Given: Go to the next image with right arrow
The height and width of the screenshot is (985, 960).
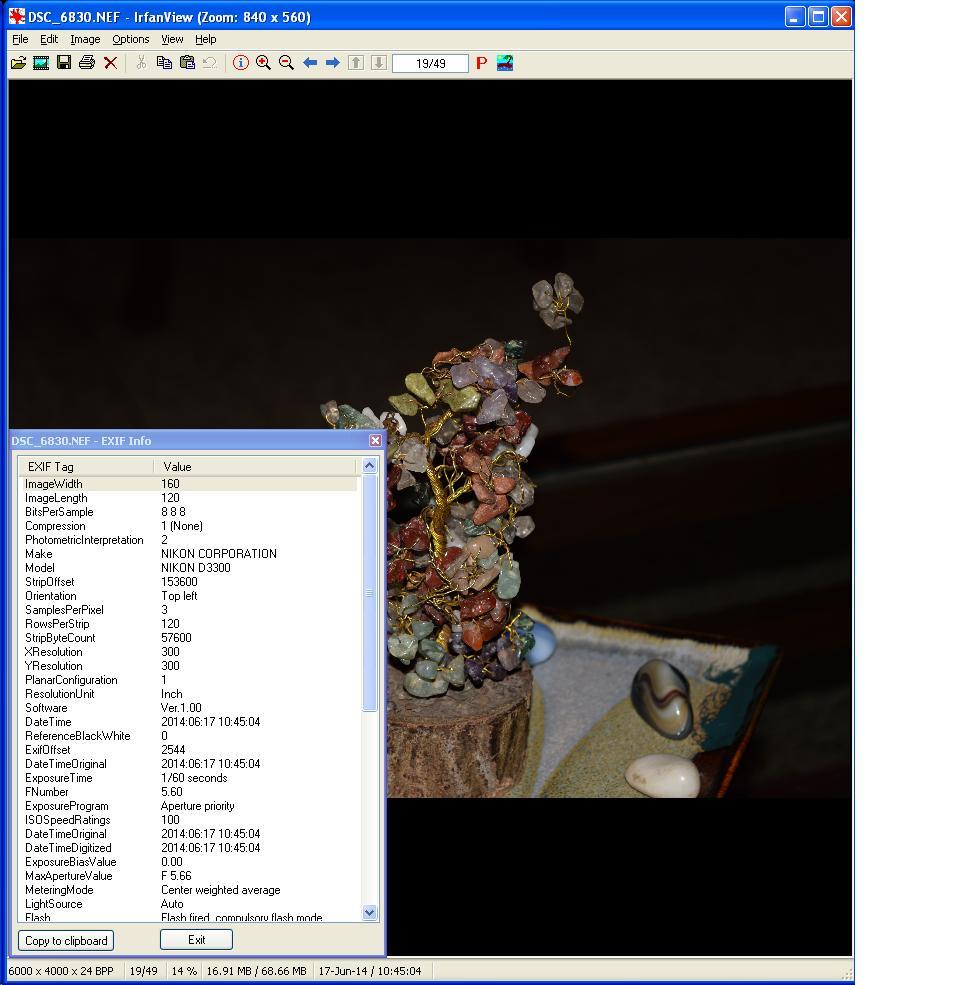Looking at the screenshot, I should pos(332,63).
